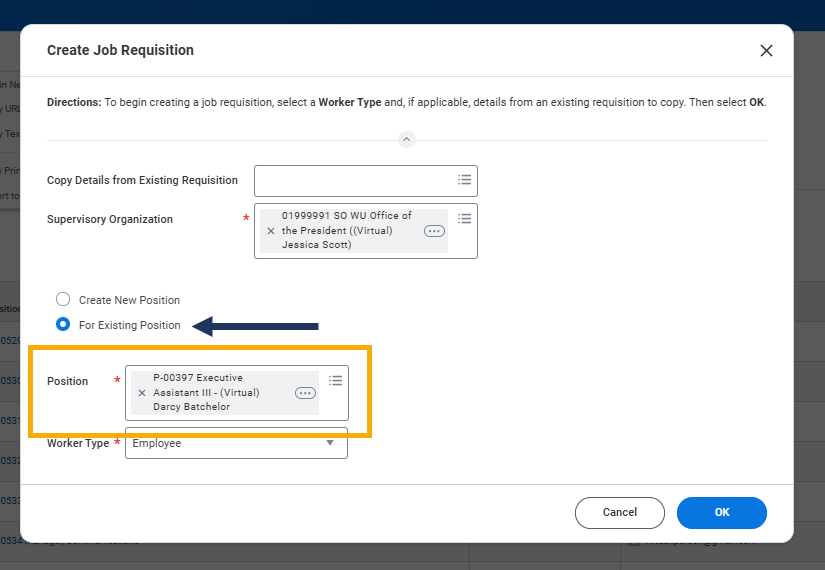Remove the selected Supervisory Organization with its X icon

pyautogui.click(x=271, y=231)
